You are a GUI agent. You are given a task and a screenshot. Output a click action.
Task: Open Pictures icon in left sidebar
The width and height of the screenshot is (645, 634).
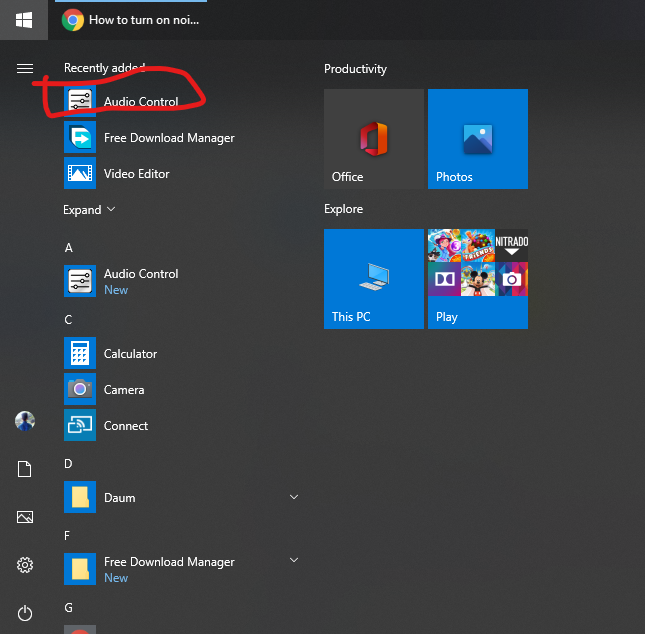(x=25, y=517)
